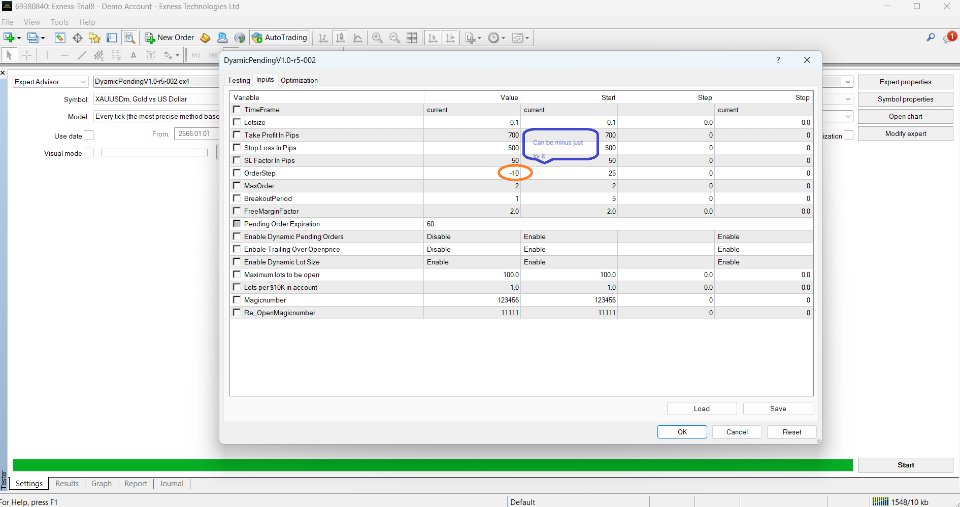Select the Candlesticks chart icon
The width and height of the screenshot is (960, 507).
tap(340, 37)
